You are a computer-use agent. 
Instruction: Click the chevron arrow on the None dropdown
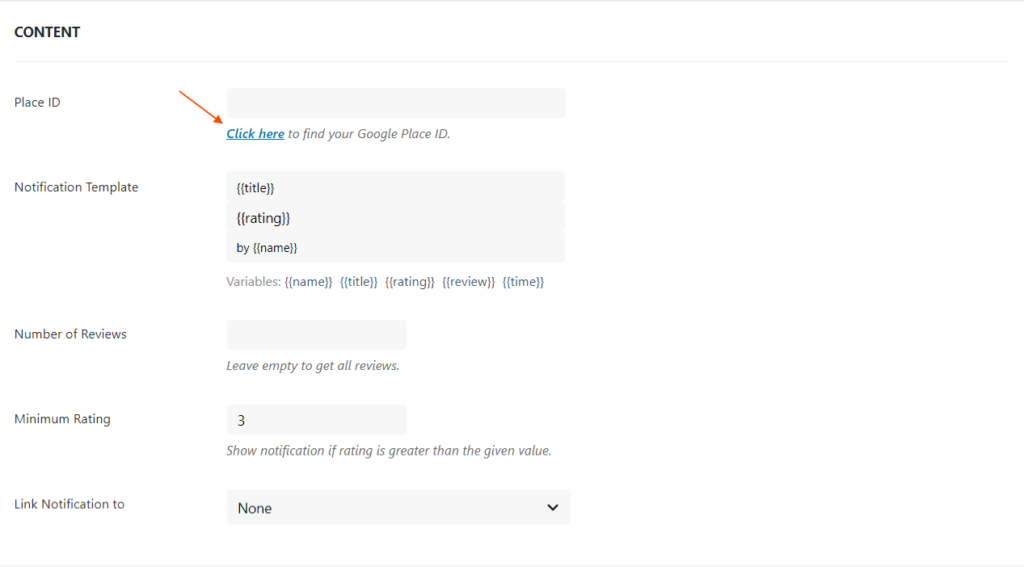click(553, 508)
